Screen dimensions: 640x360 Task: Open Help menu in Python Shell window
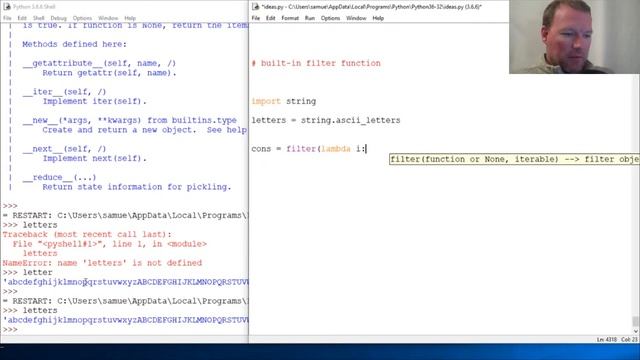[x=130, y=18]
